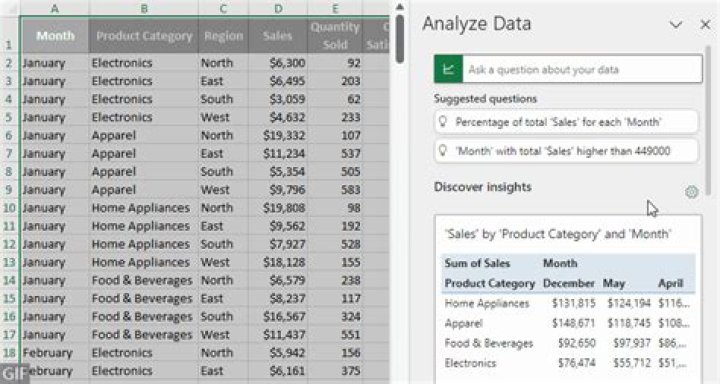Click cell with sales $6,495
This screenshot has height=384, width=720.
(x=278, y=81)
